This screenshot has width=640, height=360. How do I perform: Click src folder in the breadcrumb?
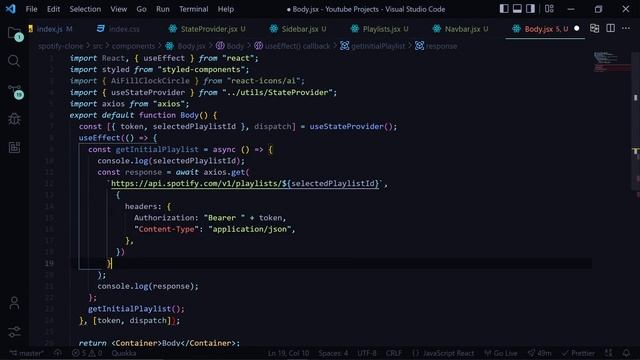click(97, 46)
